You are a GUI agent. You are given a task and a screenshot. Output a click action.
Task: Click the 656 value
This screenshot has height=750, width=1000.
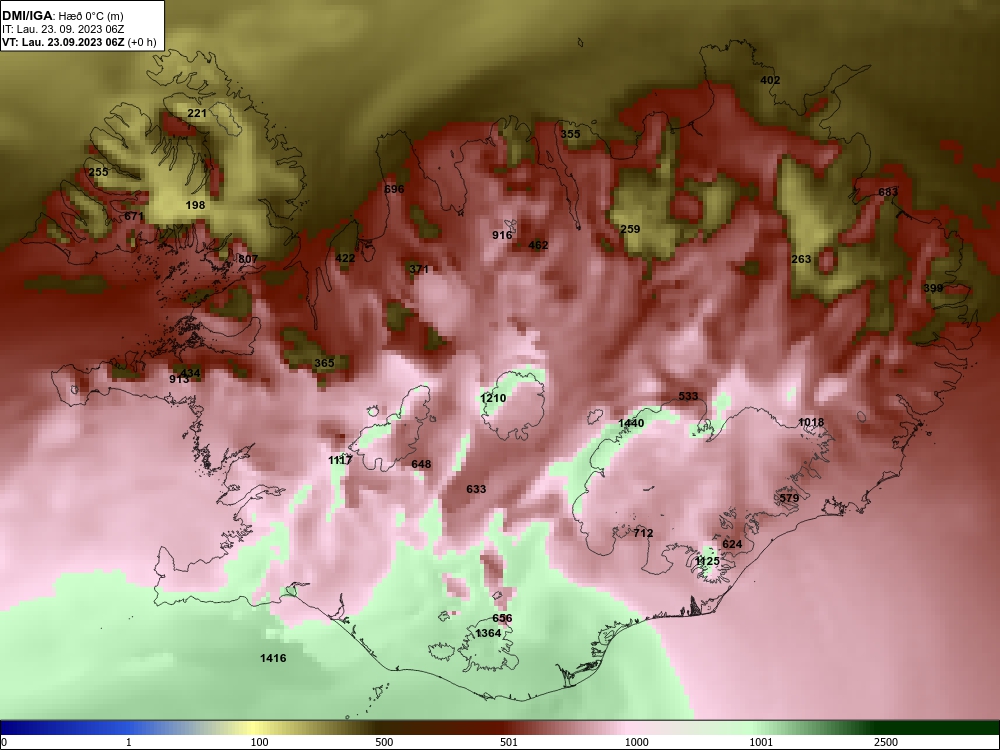(x=502, y=618)
